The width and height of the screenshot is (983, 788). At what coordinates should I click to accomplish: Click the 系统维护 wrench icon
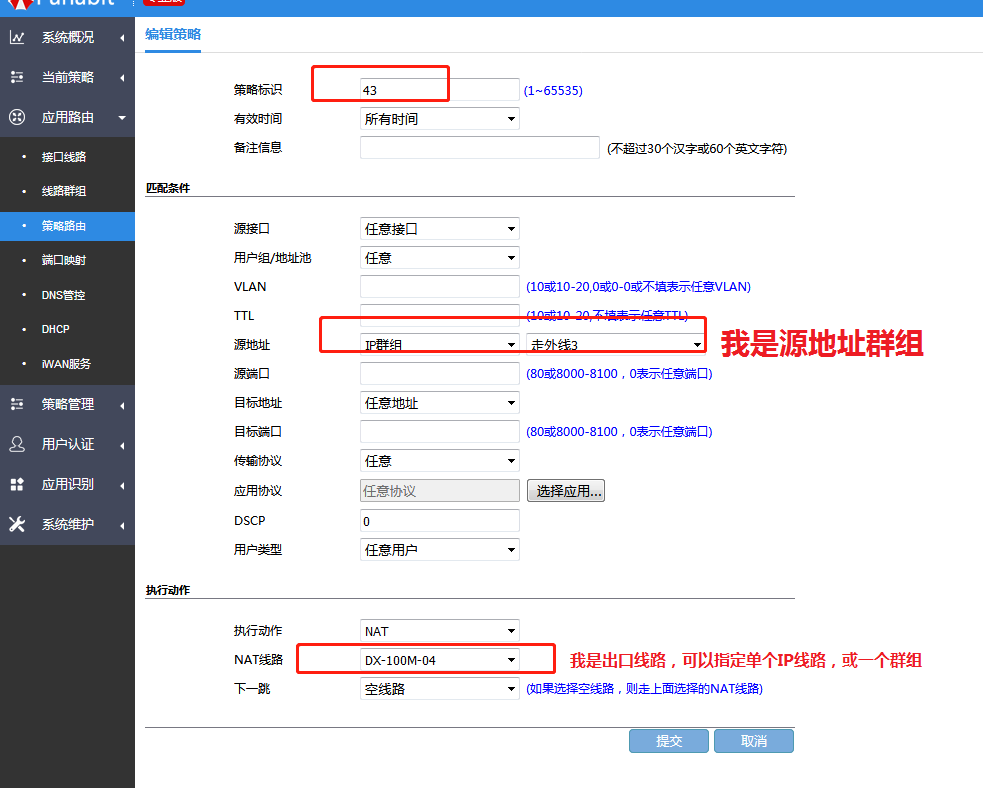pos(17,524)
